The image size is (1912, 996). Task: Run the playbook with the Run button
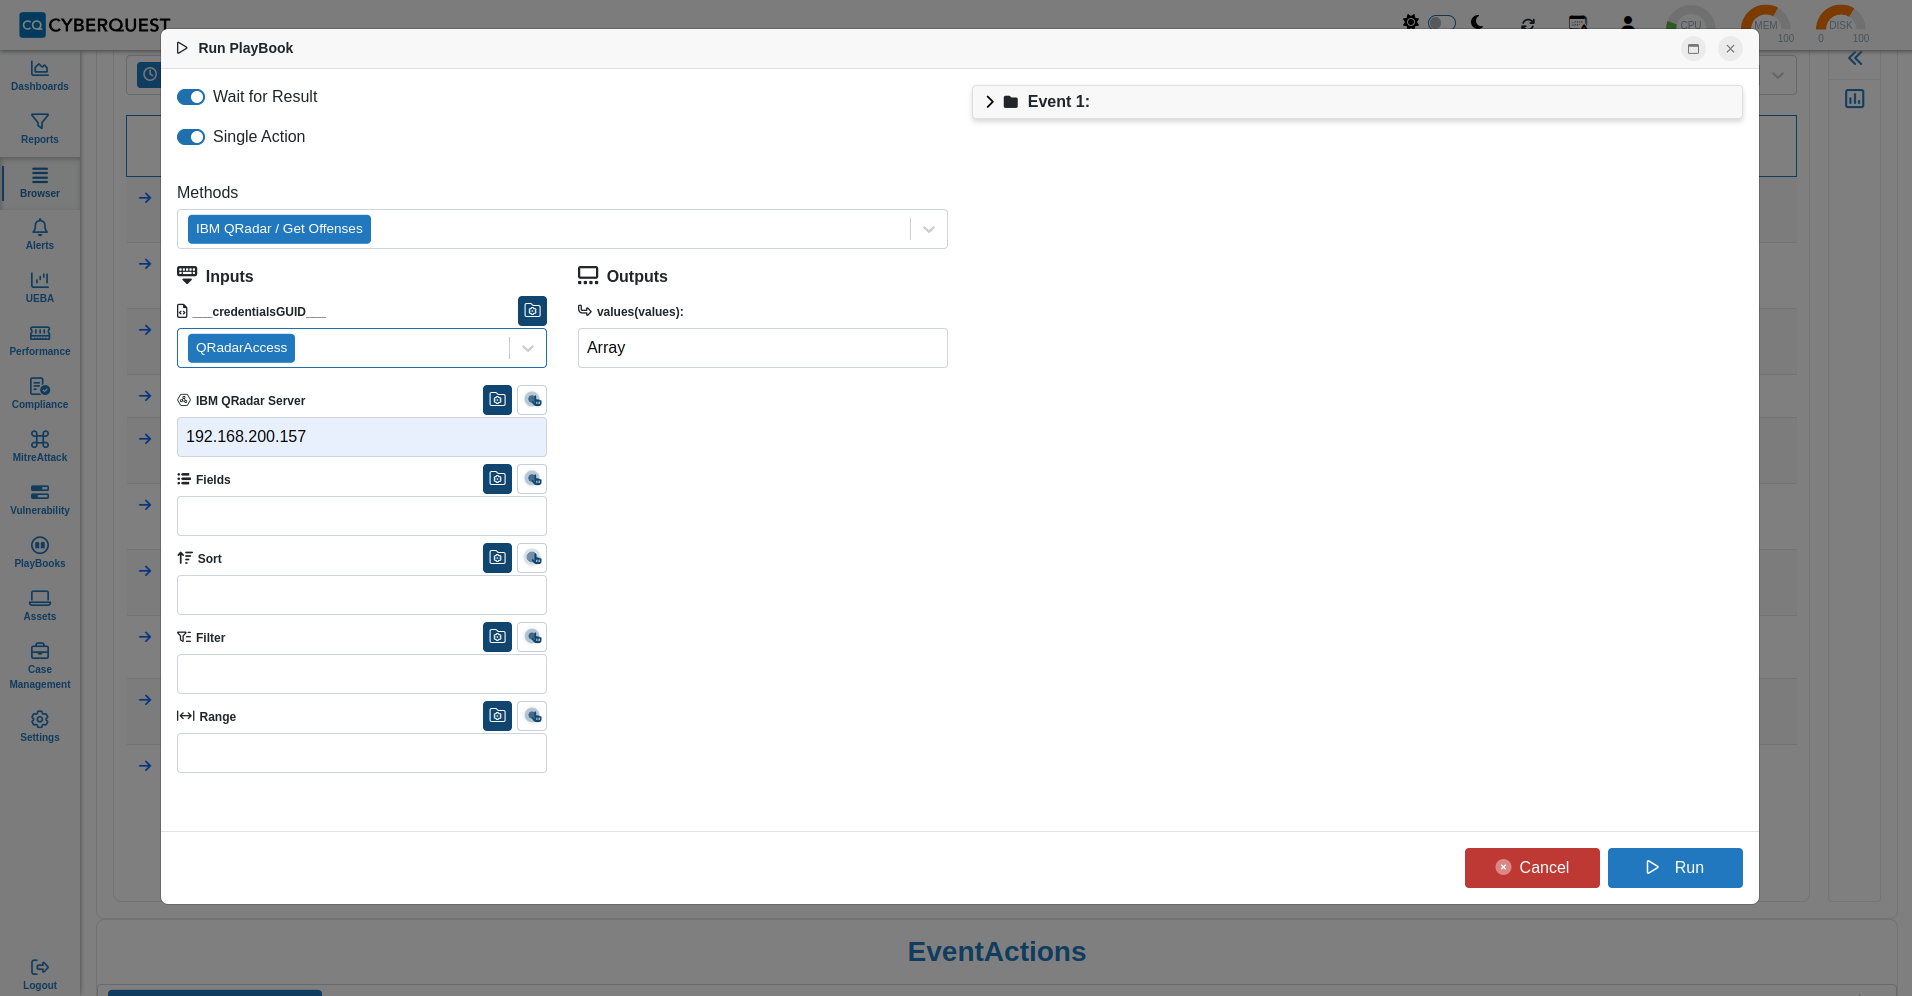(1675, 868)
